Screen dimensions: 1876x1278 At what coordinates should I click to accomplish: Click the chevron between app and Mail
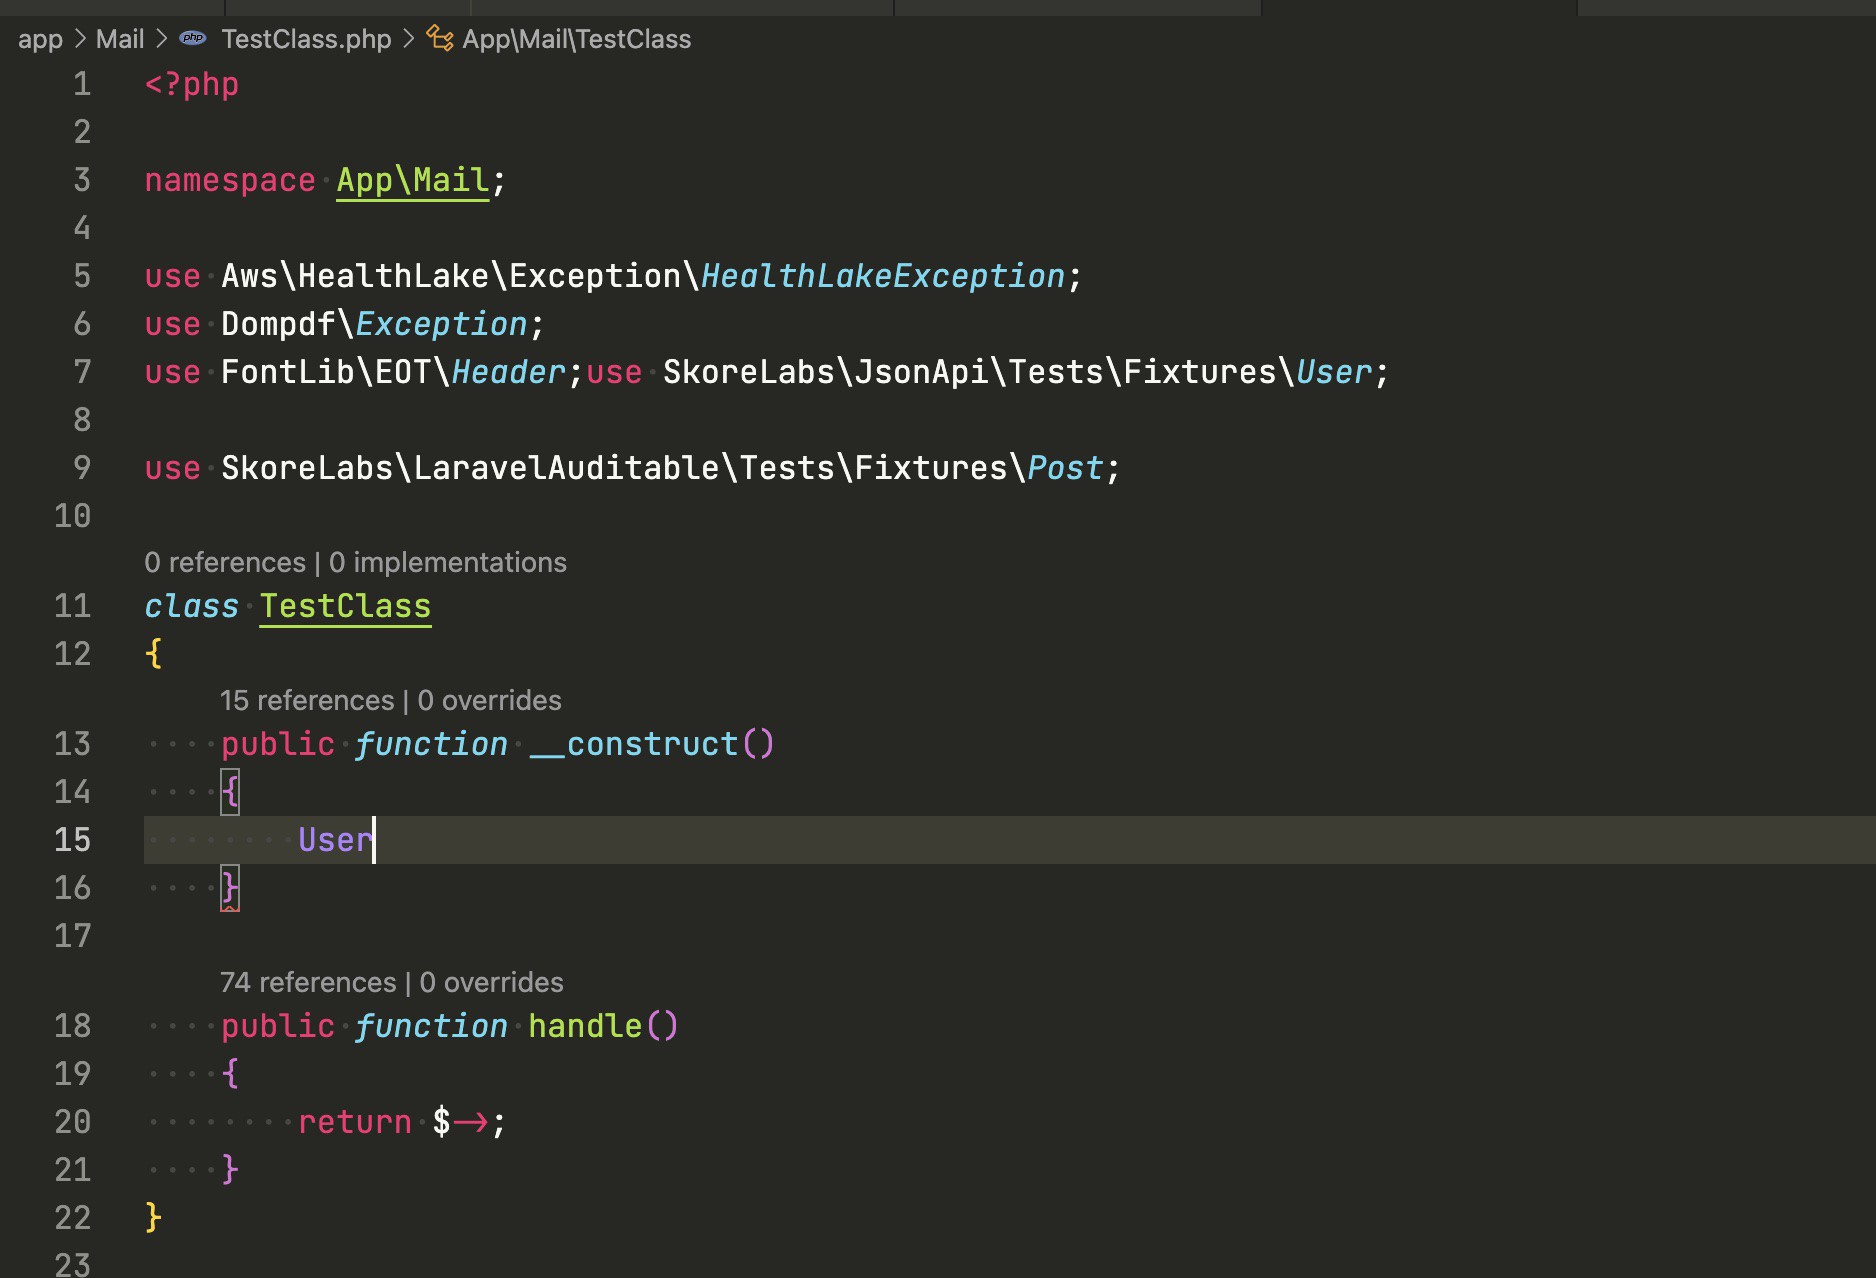(x=80, y=39)
